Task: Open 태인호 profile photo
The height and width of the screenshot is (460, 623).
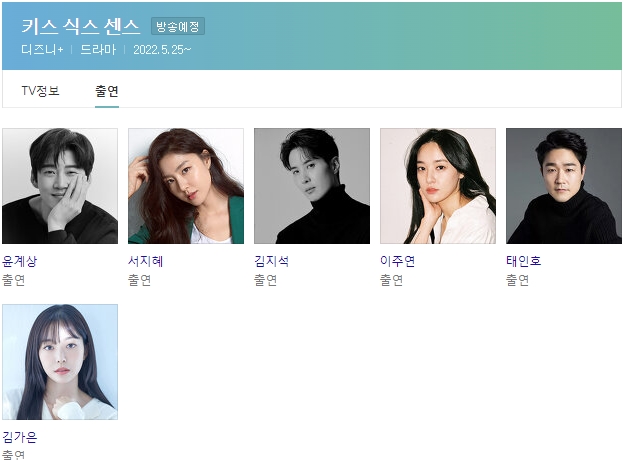Action: pos(564,186)
